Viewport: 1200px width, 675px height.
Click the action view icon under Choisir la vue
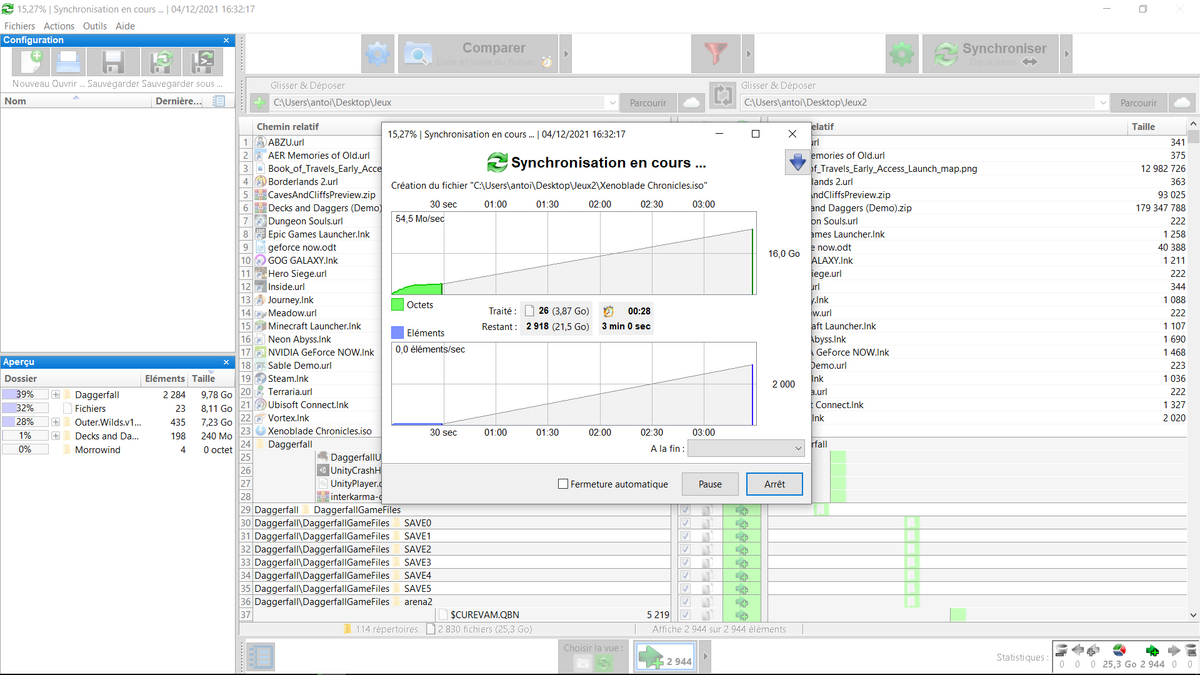click(x=603, y=661)
